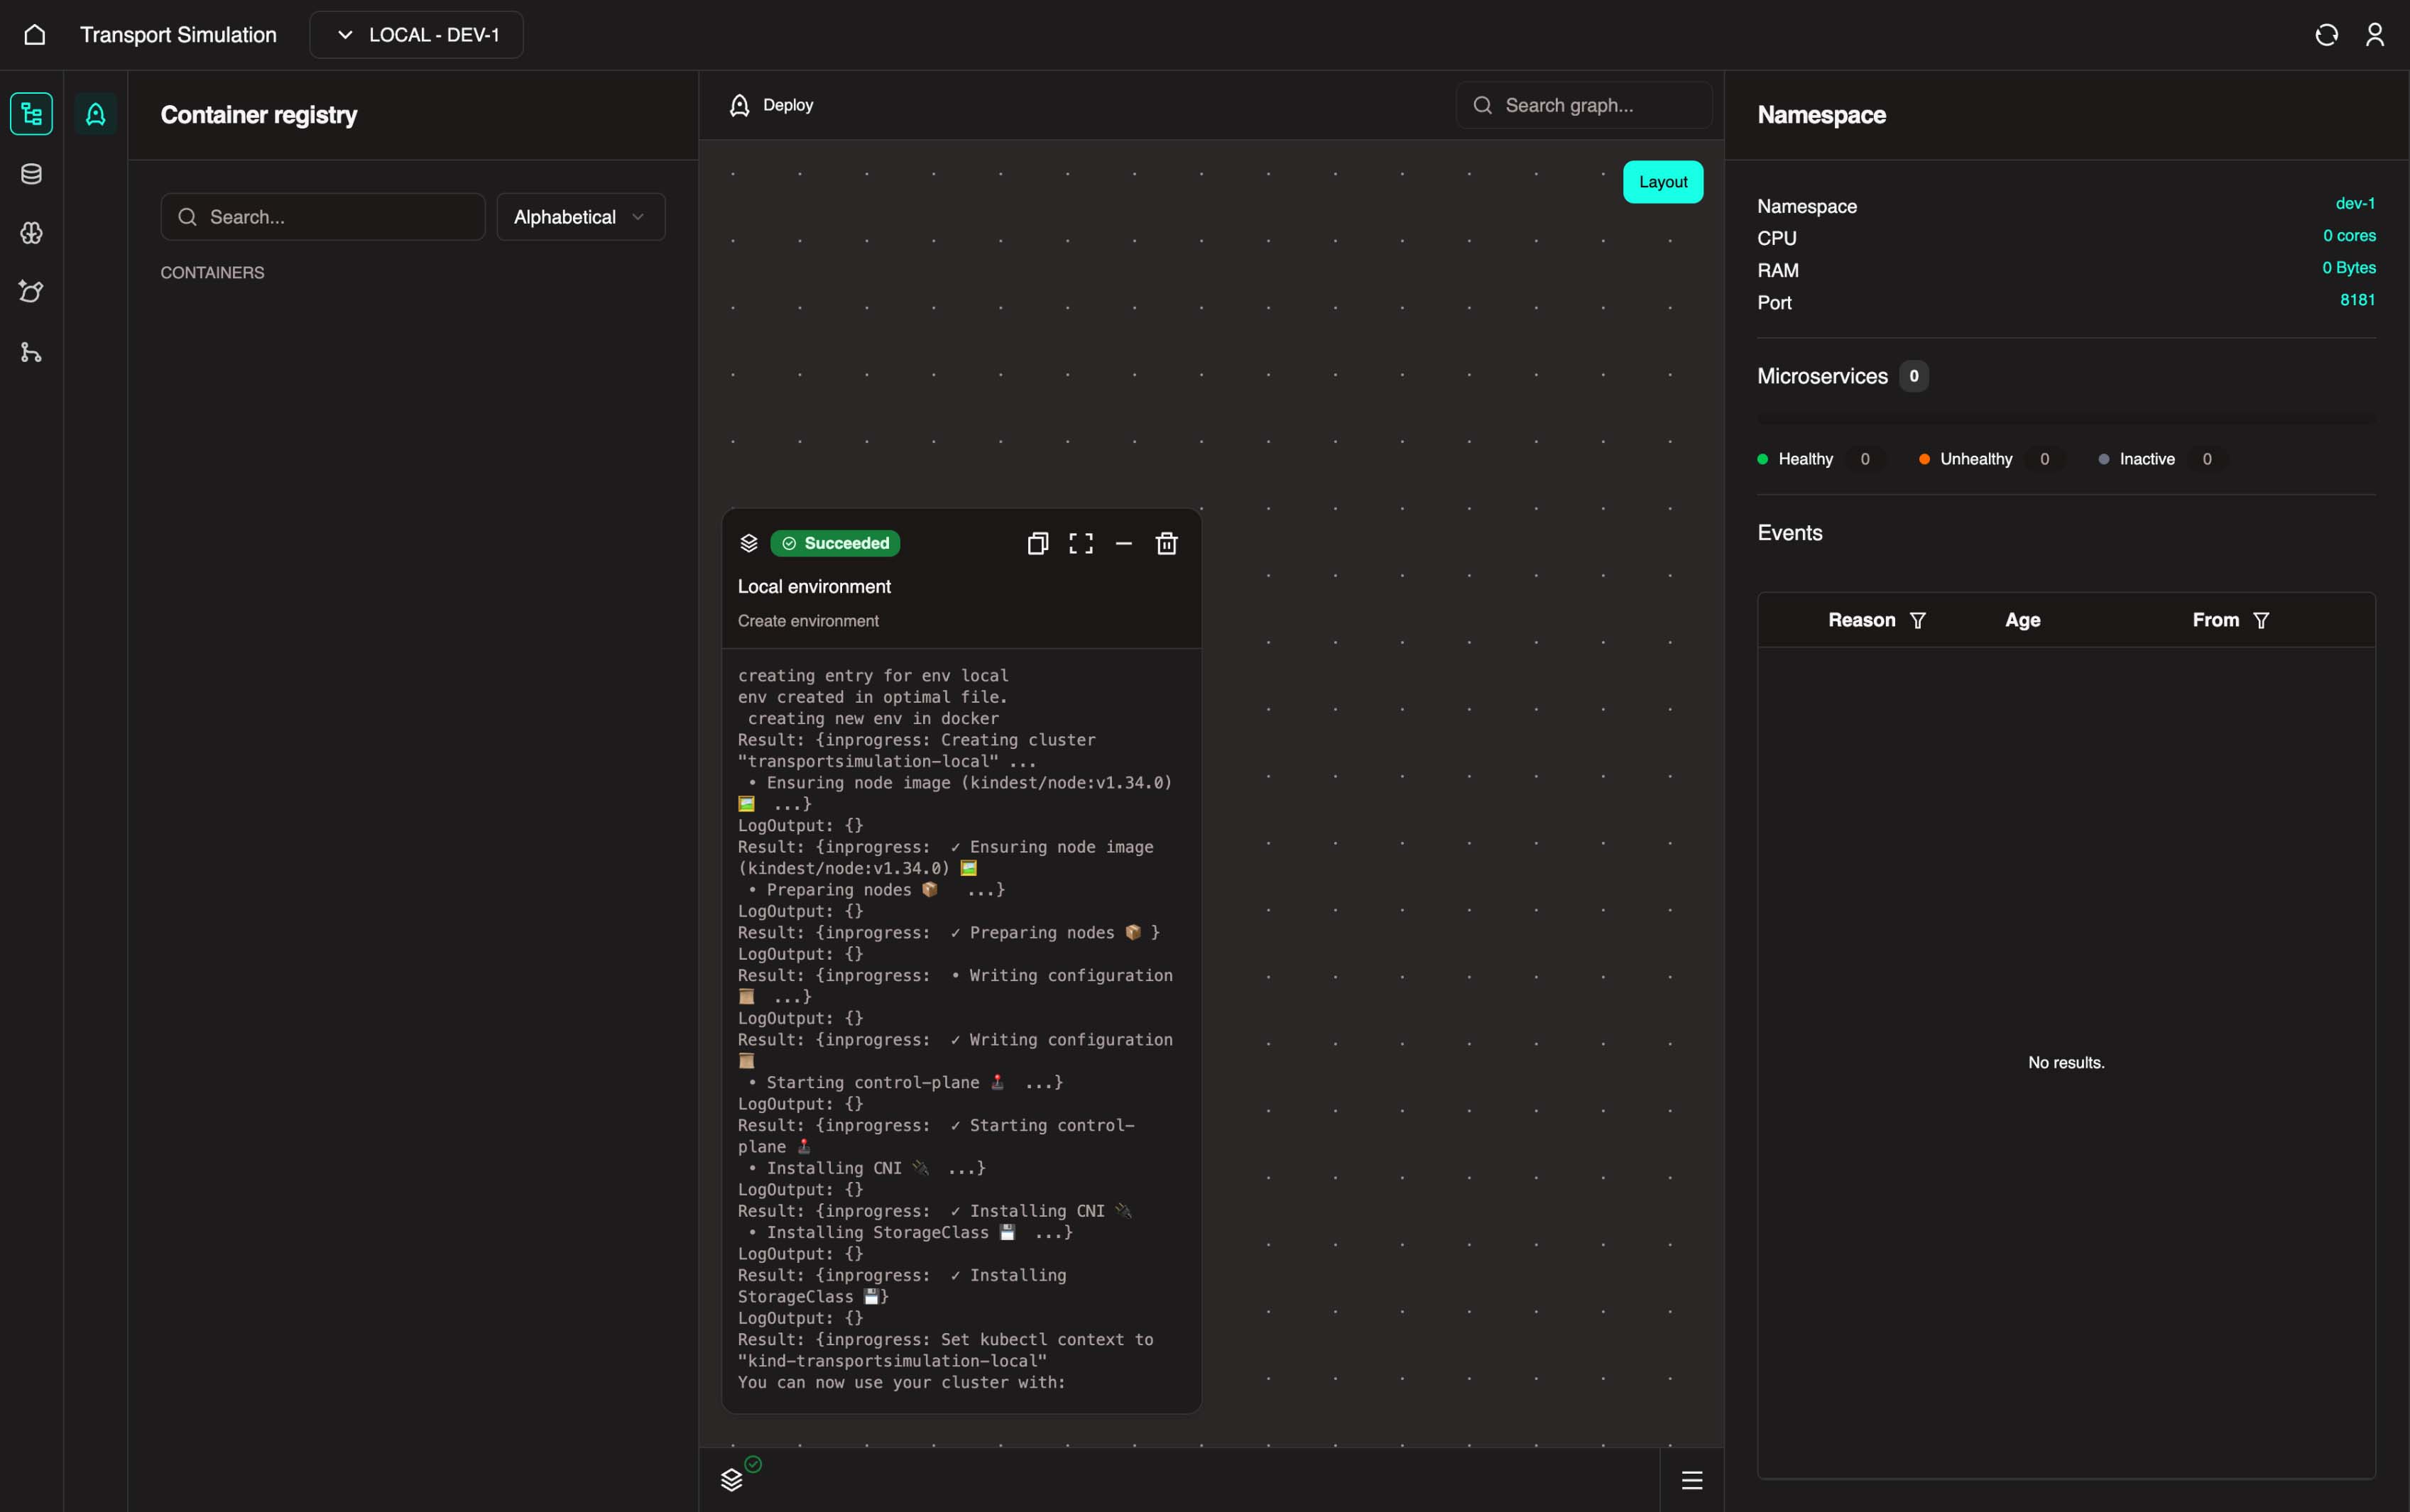Open the home icon in top bar
This screenshot has height=1512, width=2410.
35,35
